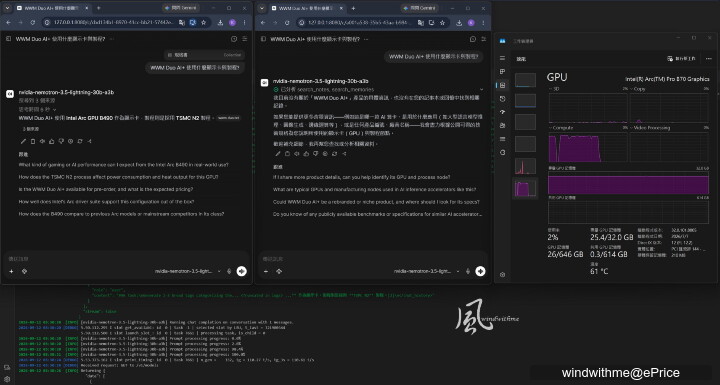Click follow-up about WWM Duo AI+ pre-order pricing
Viewport: 720px width, 385px height.
click(106, 189)
